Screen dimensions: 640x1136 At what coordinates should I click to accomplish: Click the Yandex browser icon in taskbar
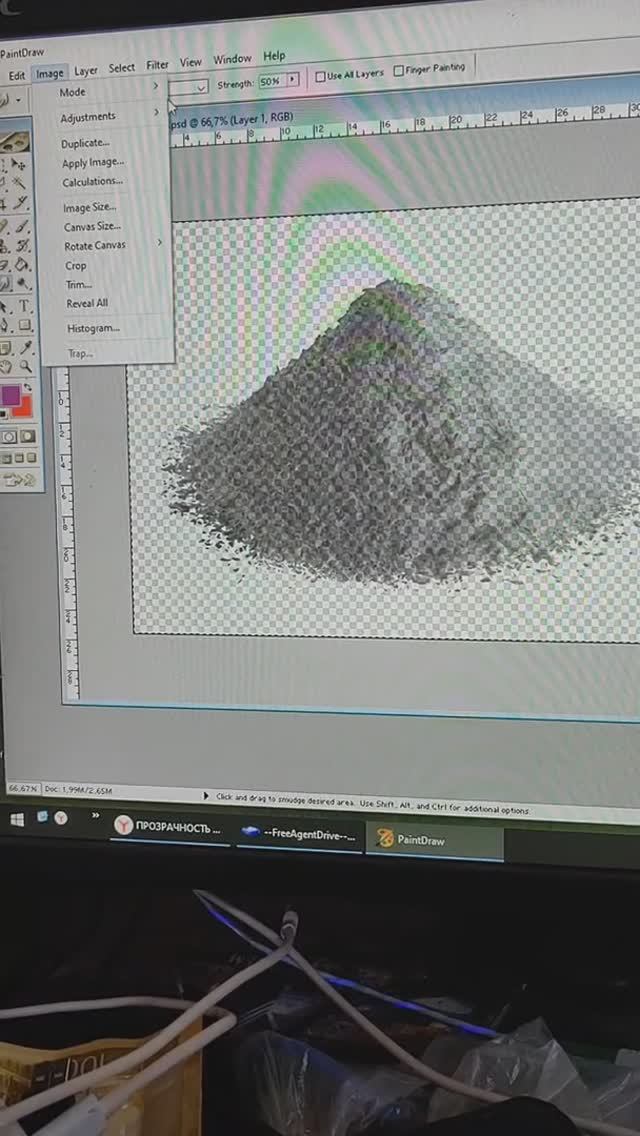coord(61,817)
